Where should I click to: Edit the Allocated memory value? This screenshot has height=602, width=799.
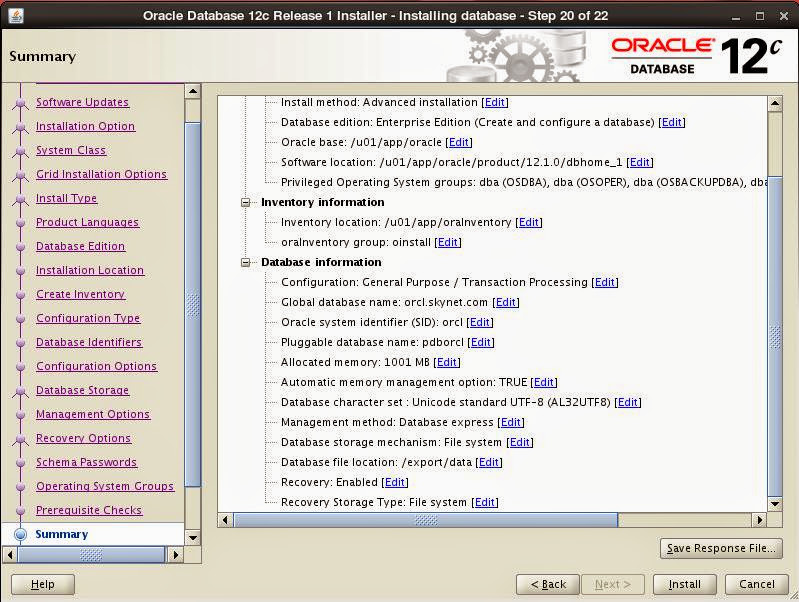tap(446, 362)
